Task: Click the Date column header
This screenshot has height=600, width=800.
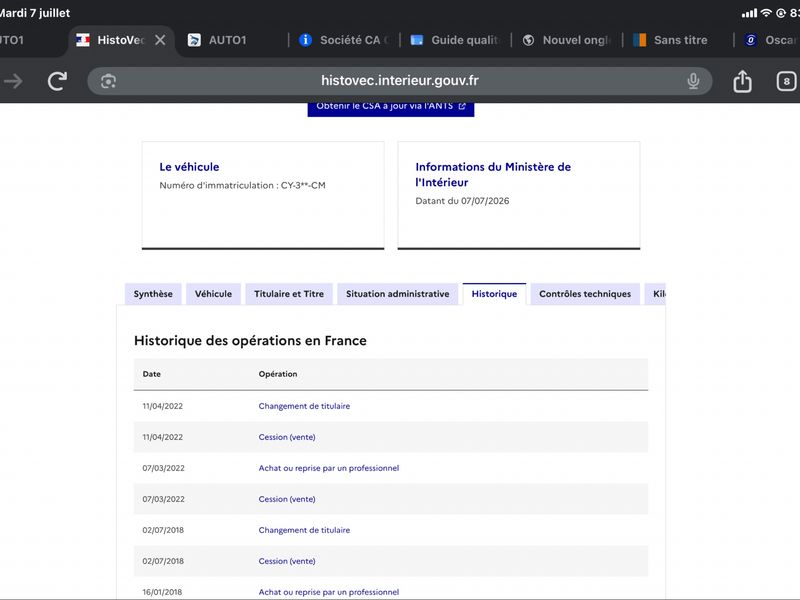Action: click(152, 374)
